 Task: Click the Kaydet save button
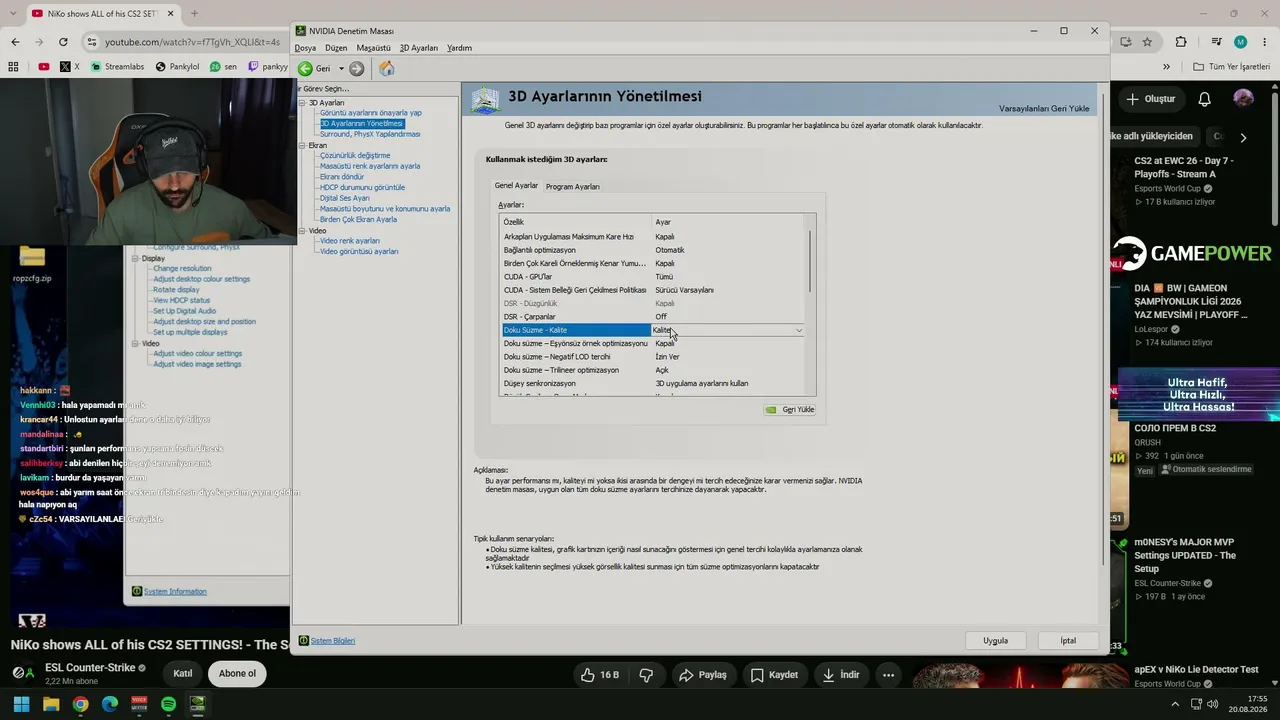point(775,675)
